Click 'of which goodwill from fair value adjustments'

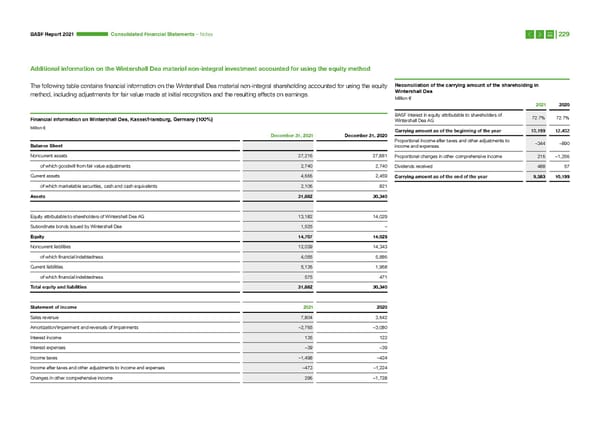85,166
